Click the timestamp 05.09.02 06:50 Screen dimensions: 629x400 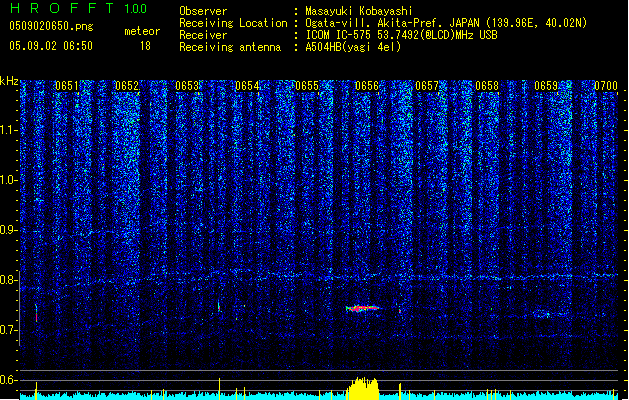[51, 46]
